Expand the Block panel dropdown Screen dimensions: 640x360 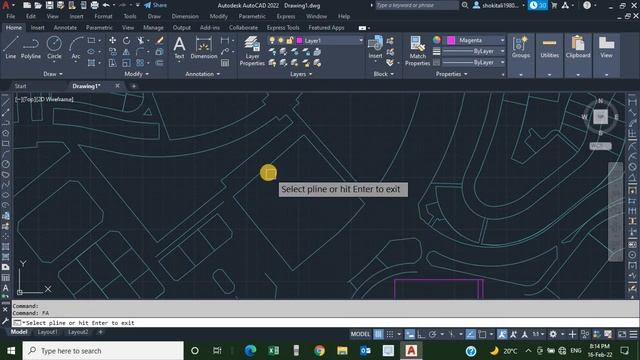pyautogui.click(x=384, y=74)
